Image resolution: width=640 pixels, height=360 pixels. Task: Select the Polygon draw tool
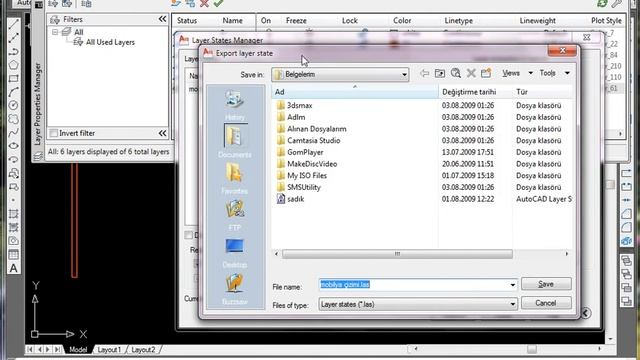(x=13, y=64)
